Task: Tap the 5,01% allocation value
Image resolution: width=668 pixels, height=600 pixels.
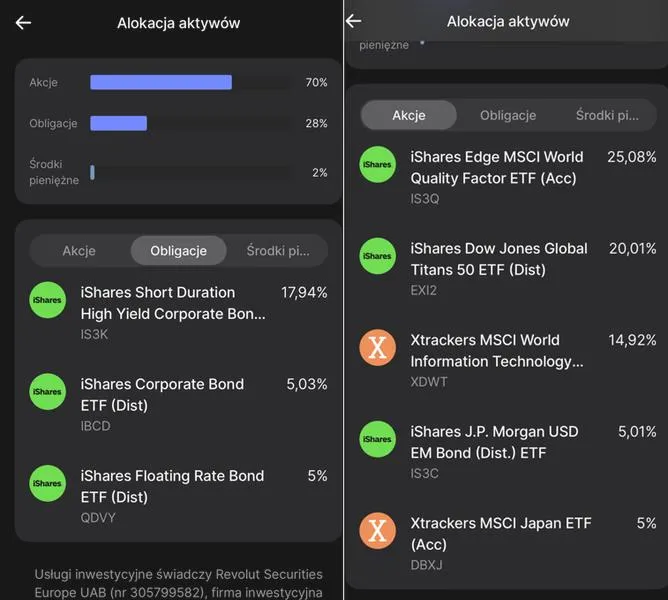Action: [x=637, y=432]
